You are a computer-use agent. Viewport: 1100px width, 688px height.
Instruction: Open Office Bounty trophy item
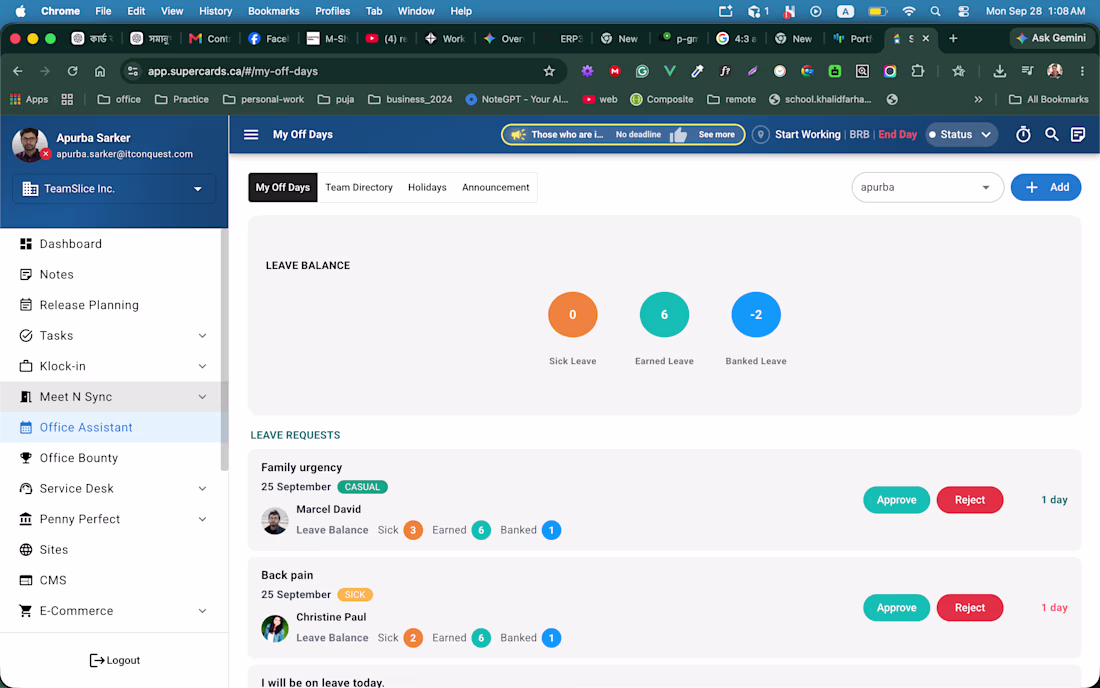click(x=112, y=458)
